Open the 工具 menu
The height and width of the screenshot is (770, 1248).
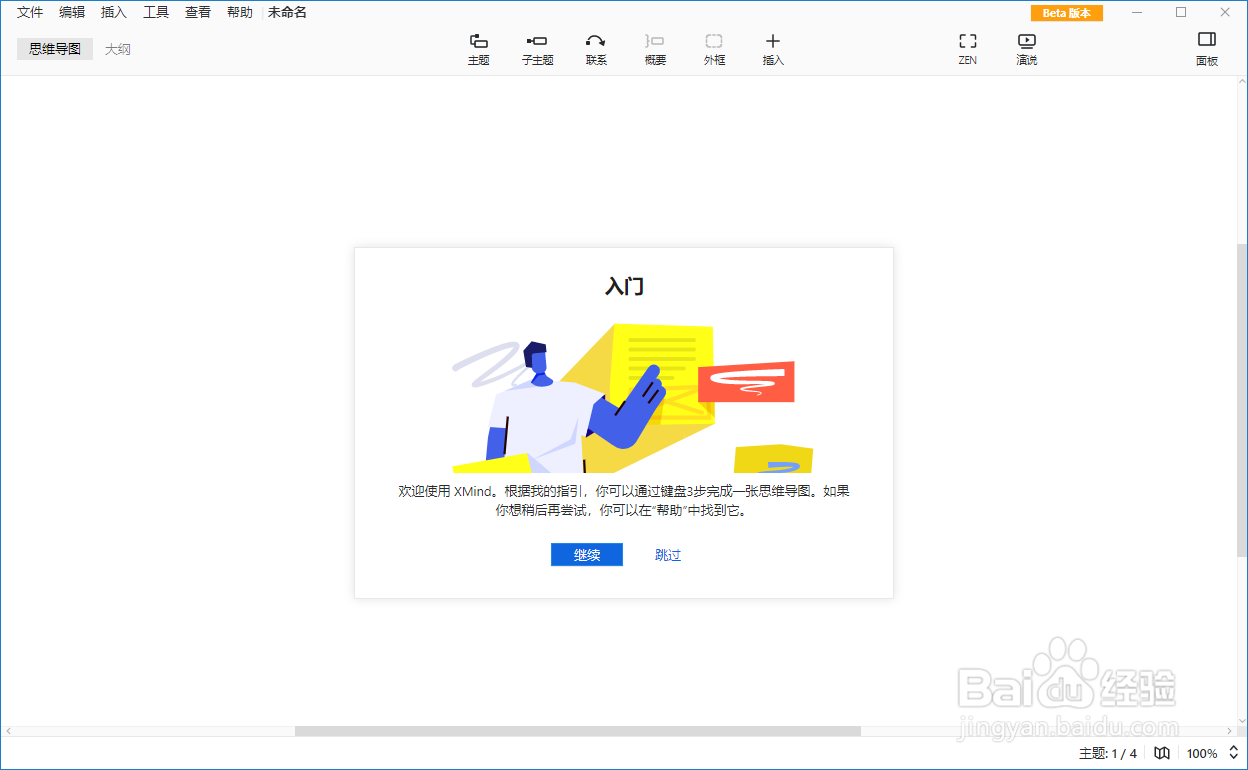point(156,12)
